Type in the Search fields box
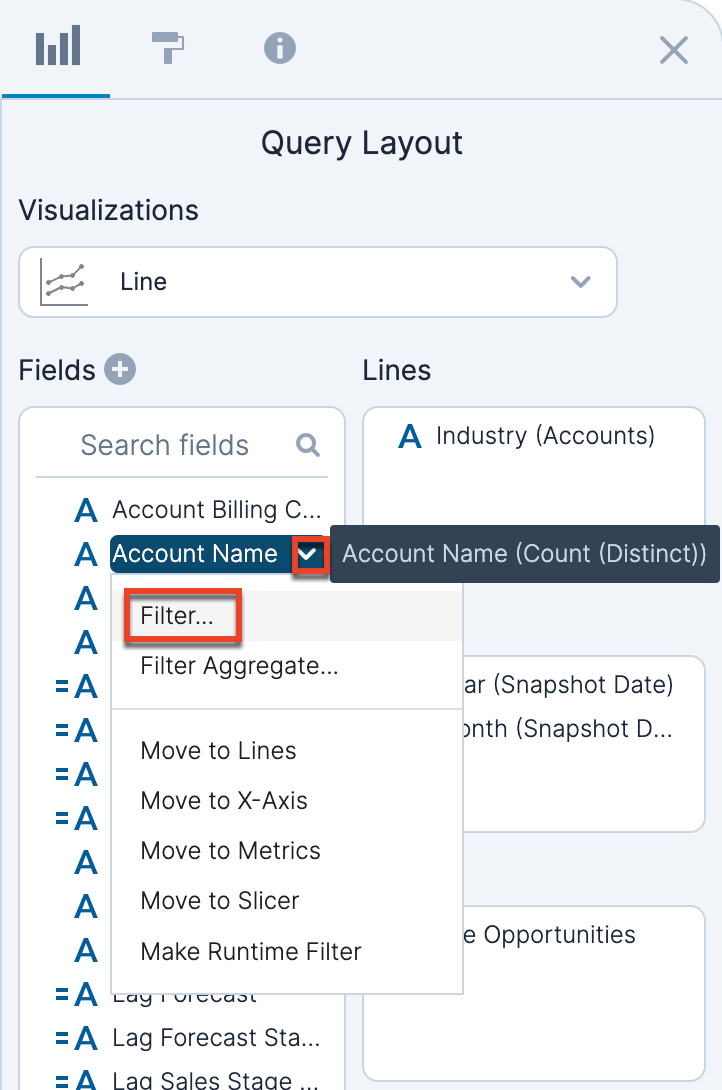Image resolution: width=722 pixels, height=1090 pixels. pyautogui.click(x=165, y=445)
